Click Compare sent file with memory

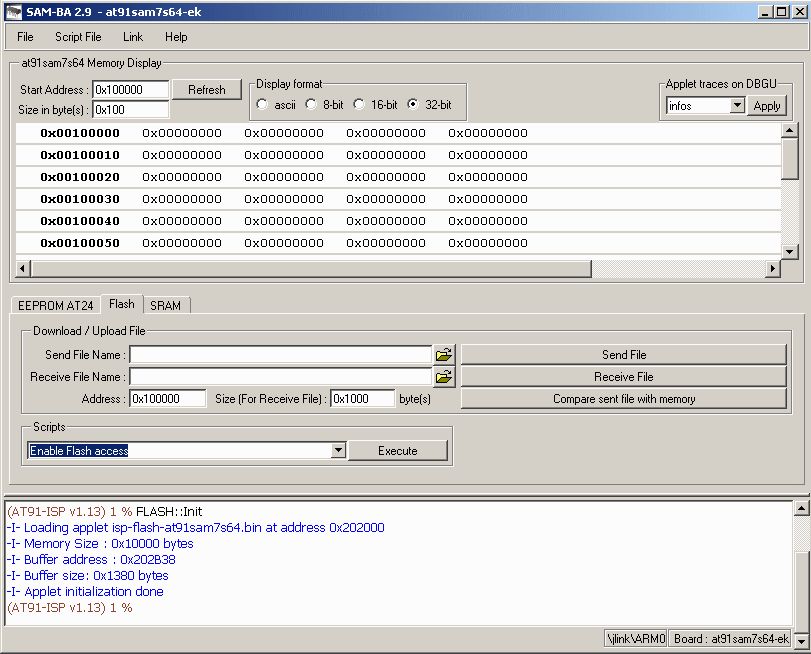pyautogui.click(x=624, y=399)
